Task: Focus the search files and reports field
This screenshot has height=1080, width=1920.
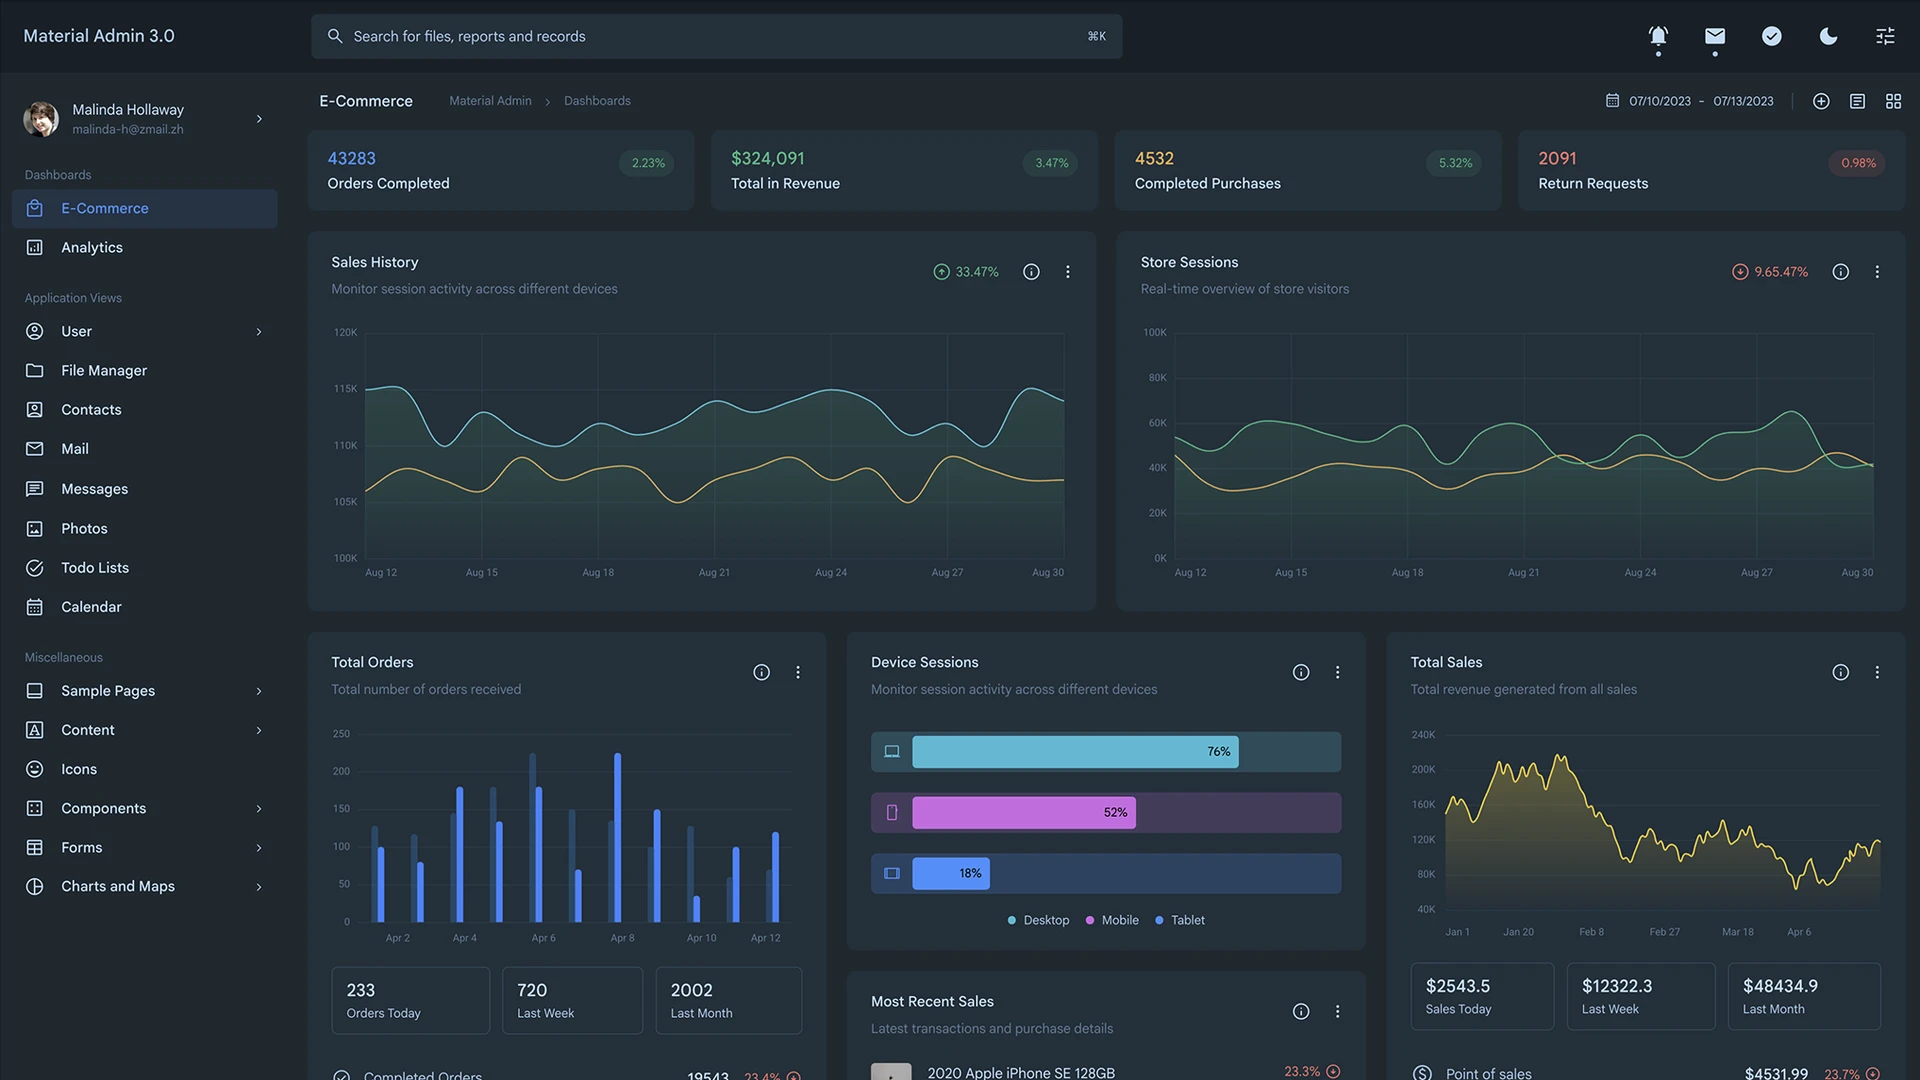Action: pyautogui.click(x=716, y=36)
